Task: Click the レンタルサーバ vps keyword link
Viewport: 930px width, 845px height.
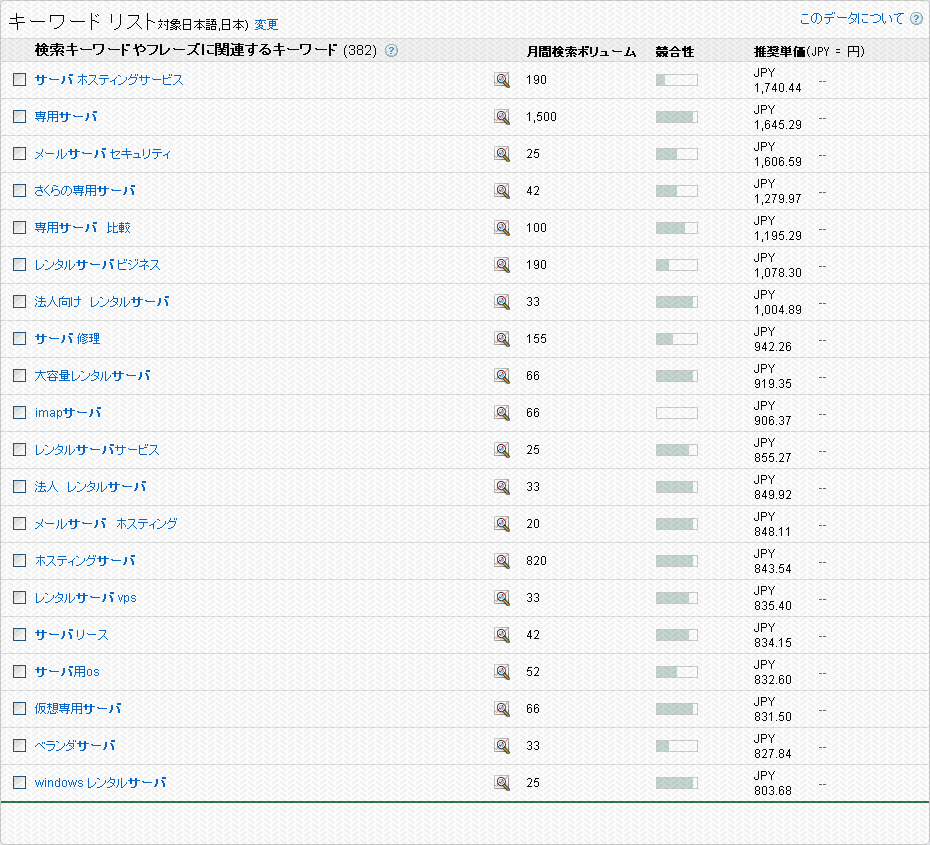Action: click(85, 598)
